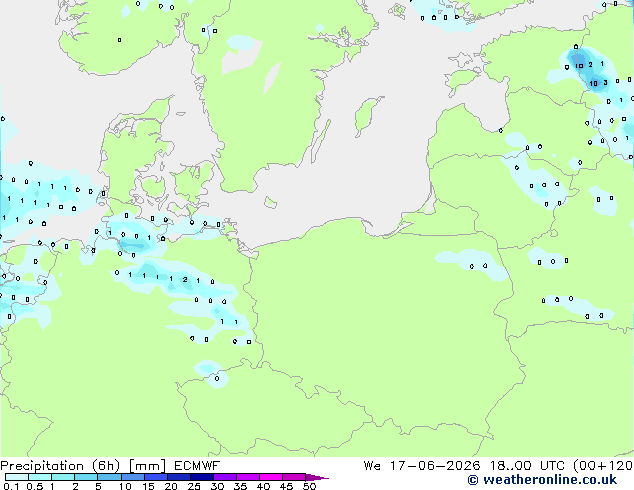
Task: Click the 0.5–1 mm legend color box
Action: pos(40,477)
